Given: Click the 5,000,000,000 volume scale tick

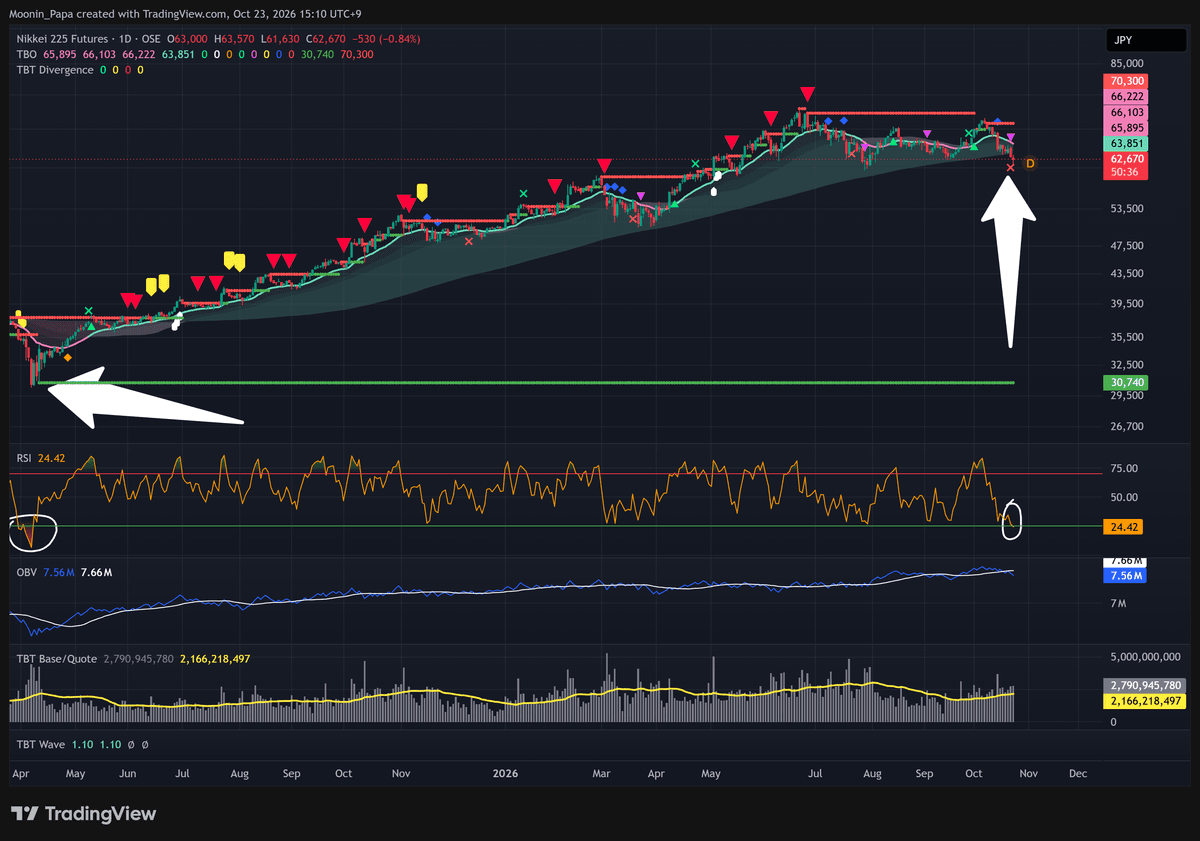Looking at the screenshot, I should [1144, 657].
